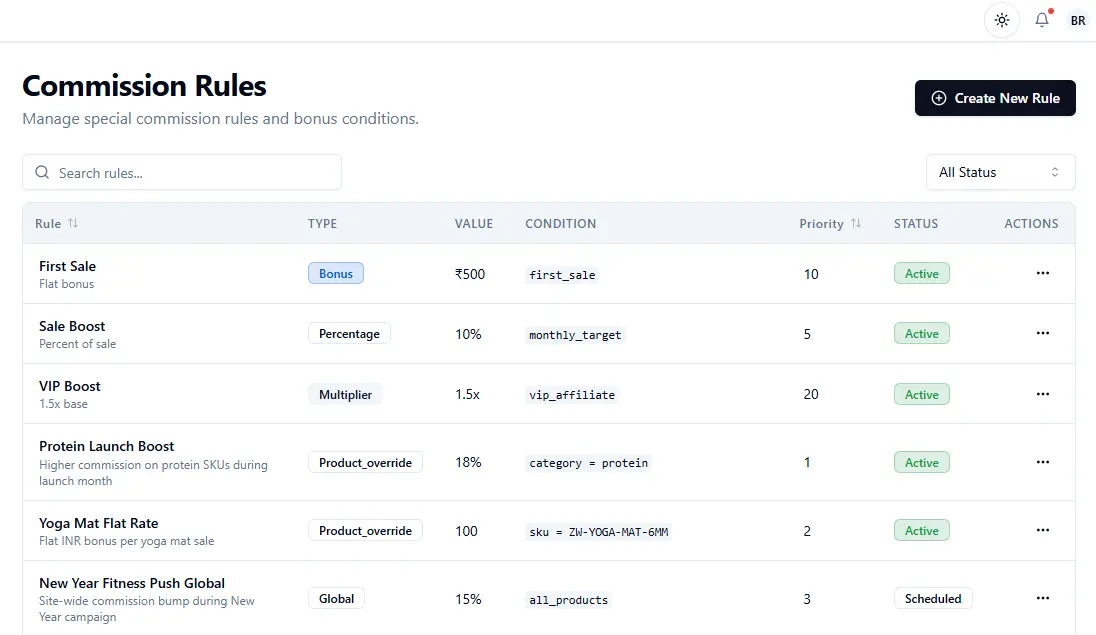Click Product_override badge in Yoga Mat row
Screen dimensions: 1096x635
tap(365, 530)
